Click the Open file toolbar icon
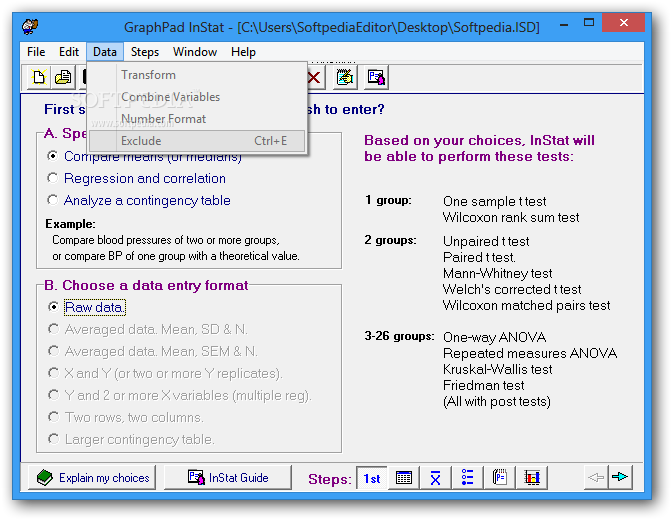Viewport: 672px width, 520px height. click(63, 78)
